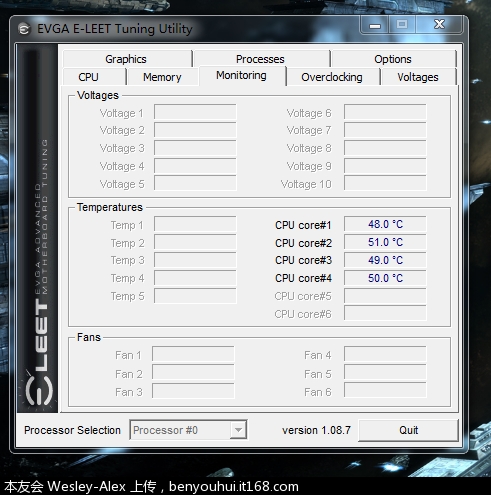The width and height of the screenshot is (491, 495).
Task: Select the Monitoring tab
Action: (242, 76)
